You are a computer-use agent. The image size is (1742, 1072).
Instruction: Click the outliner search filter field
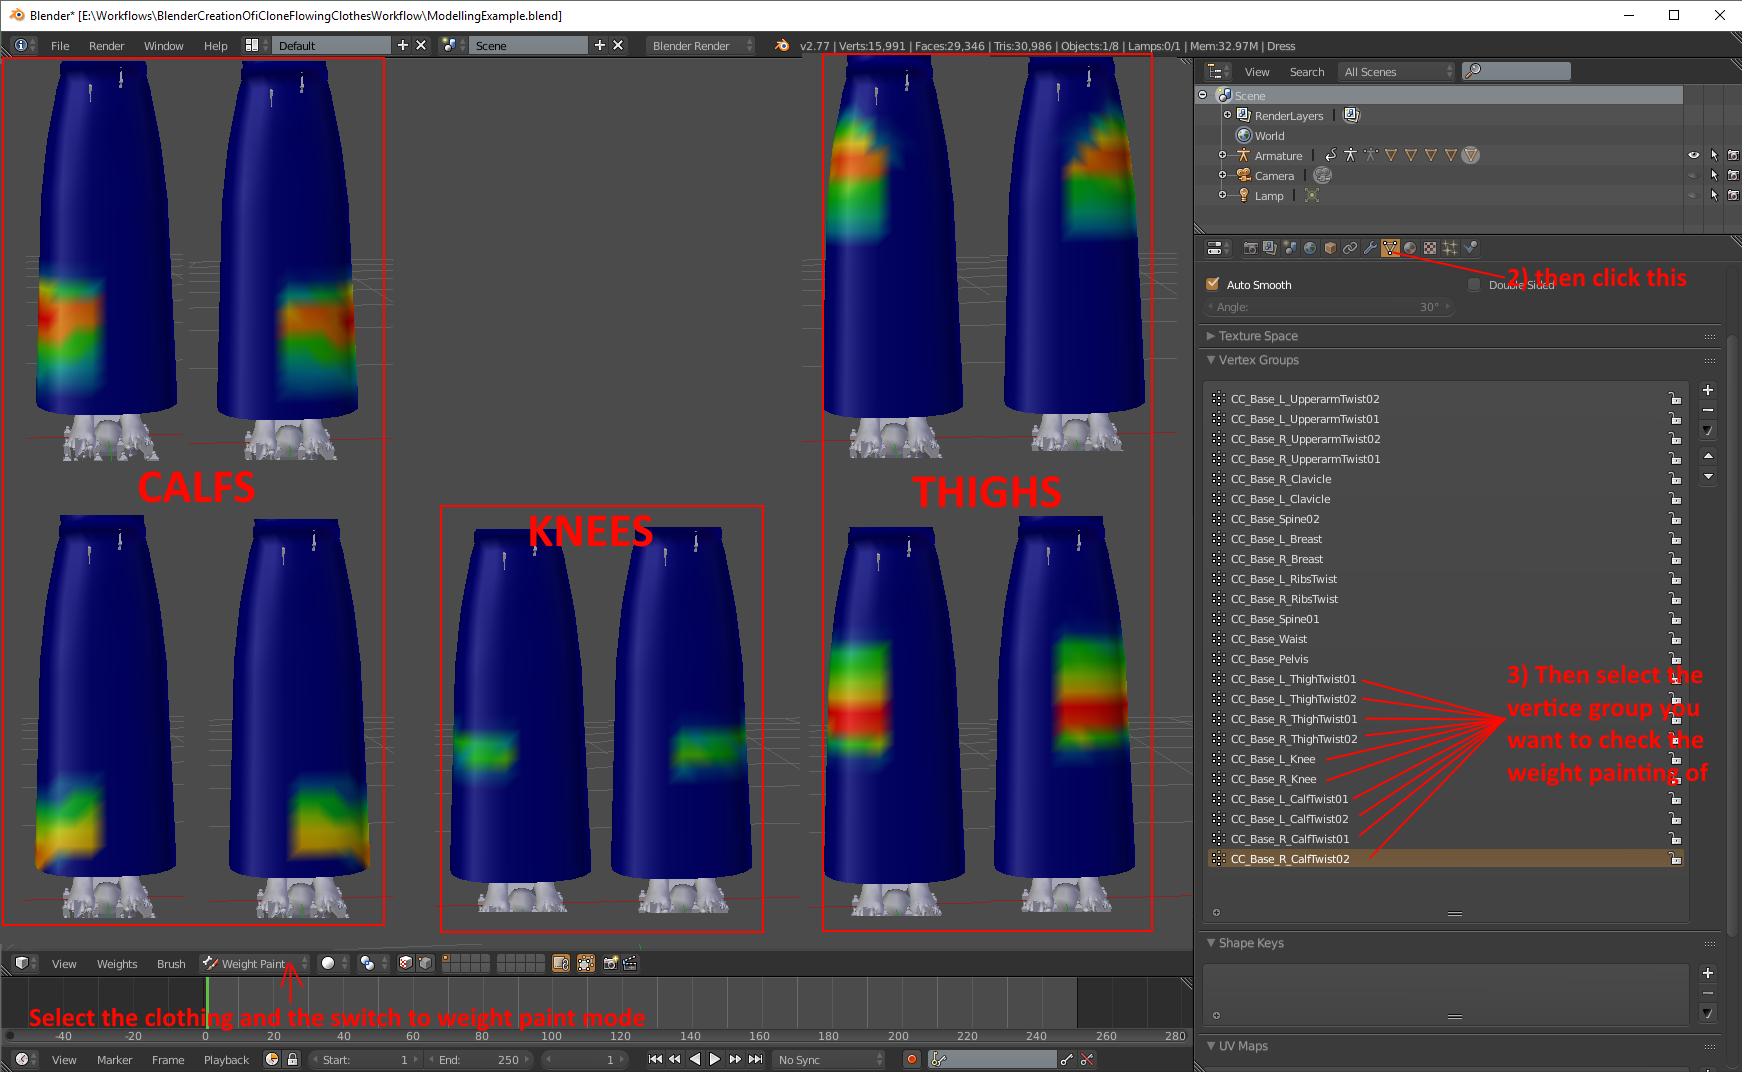(x=1516, y=71)
